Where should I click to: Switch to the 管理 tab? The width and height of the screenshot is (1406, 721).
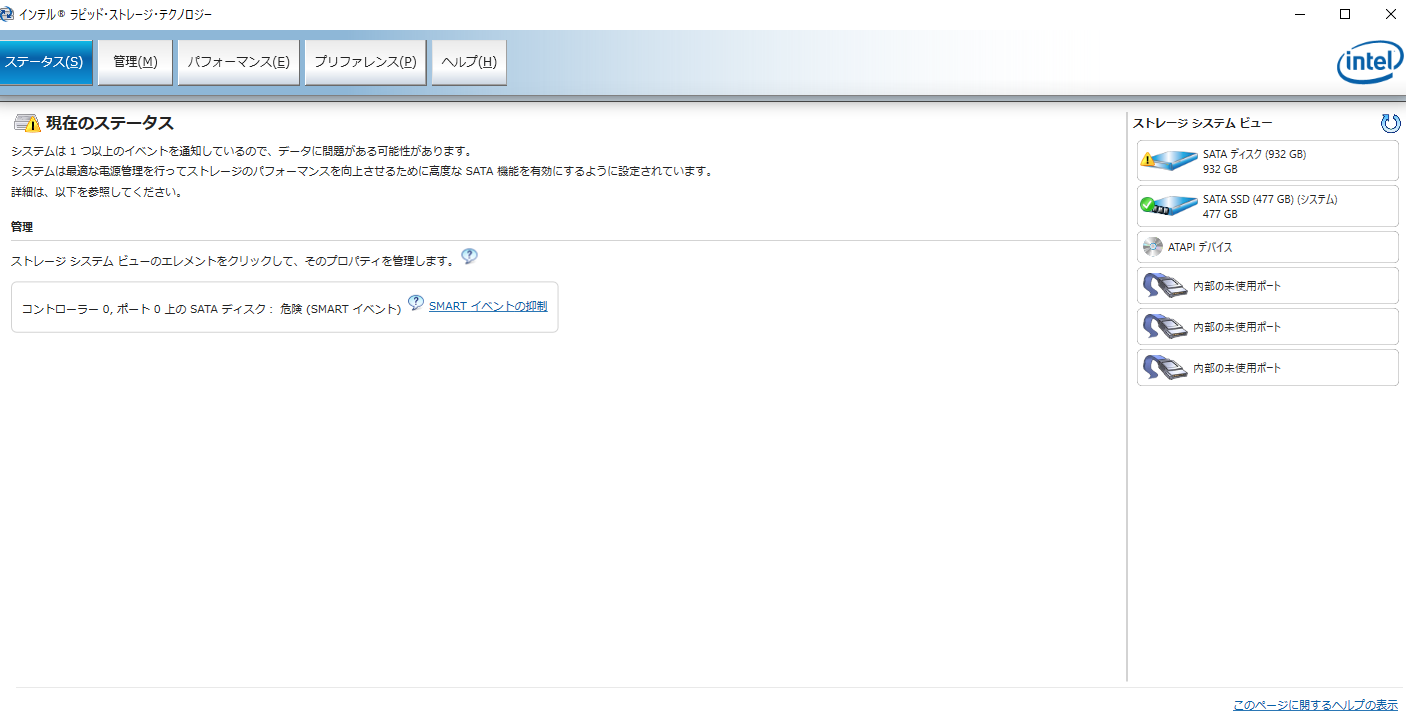[135, 62]
